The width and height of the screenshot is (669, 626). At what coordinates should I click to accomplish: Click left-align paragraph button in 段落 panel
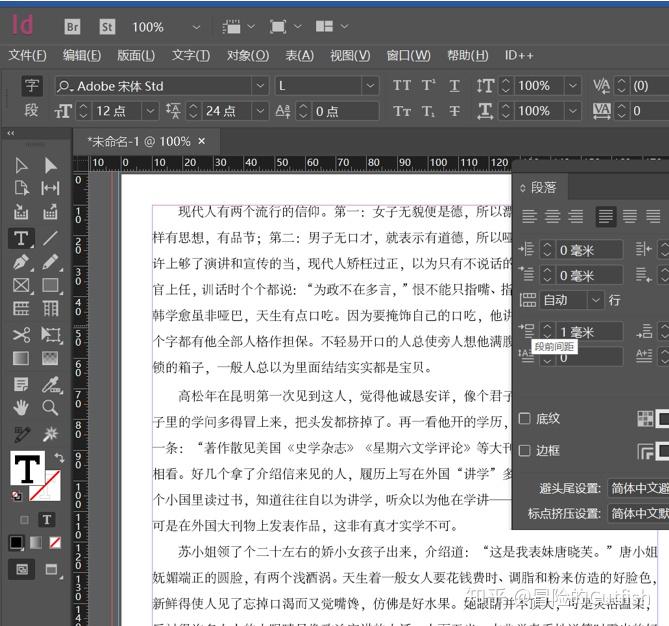click(x=529, y=216)
